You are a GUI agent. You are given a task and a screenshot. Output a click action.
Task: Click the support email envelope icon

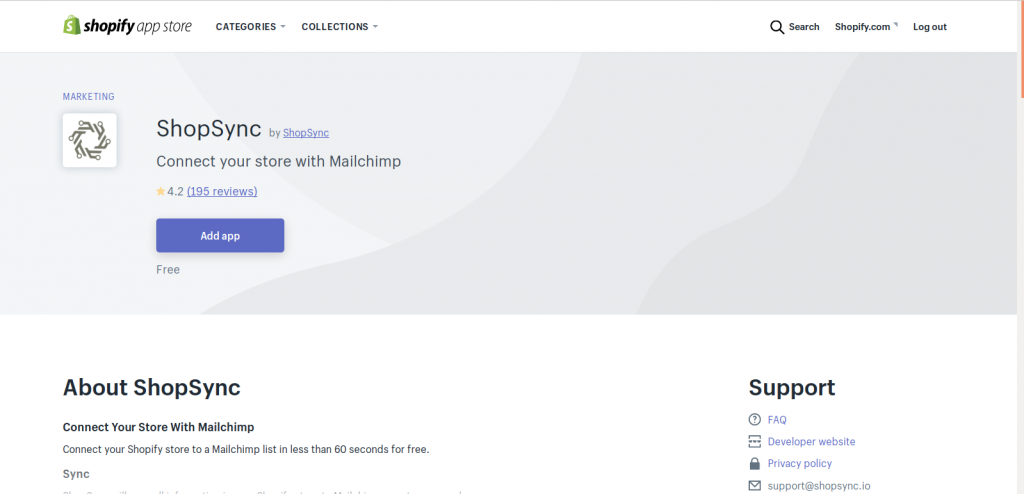(x=755, y=486)
